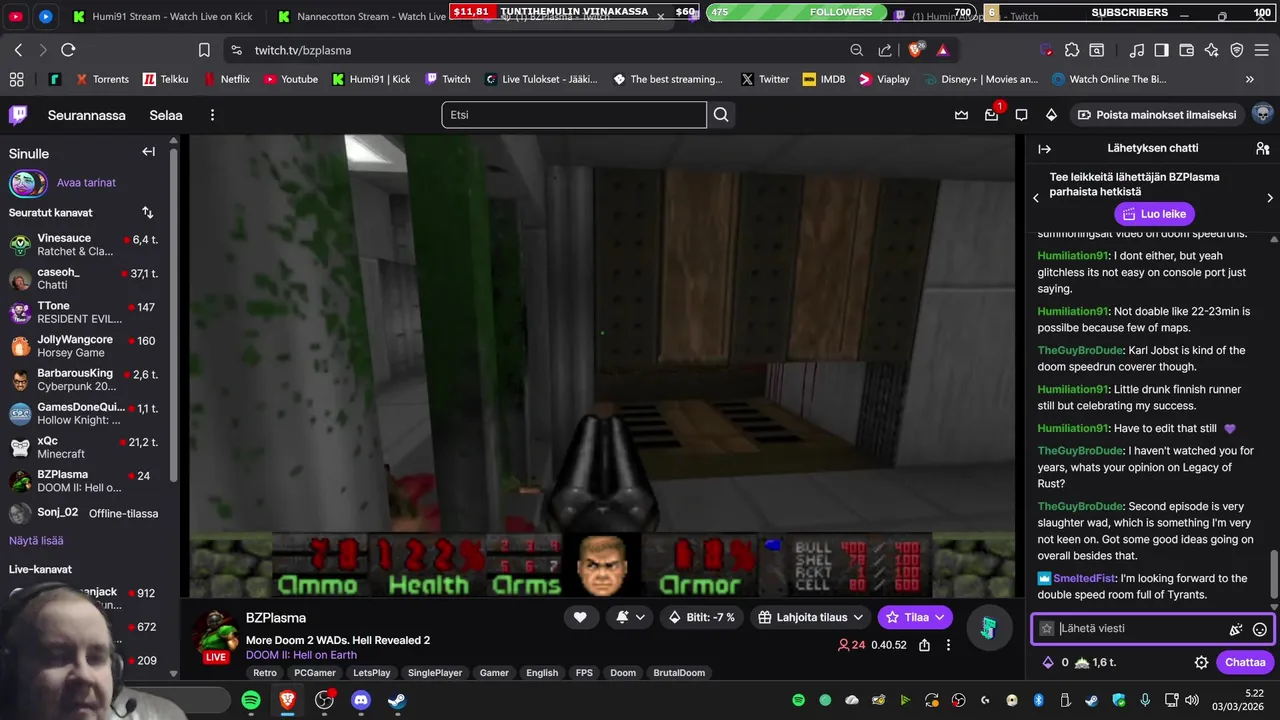Open the Netflix bookmark
1280x720 pixels.
pos(227,79)
